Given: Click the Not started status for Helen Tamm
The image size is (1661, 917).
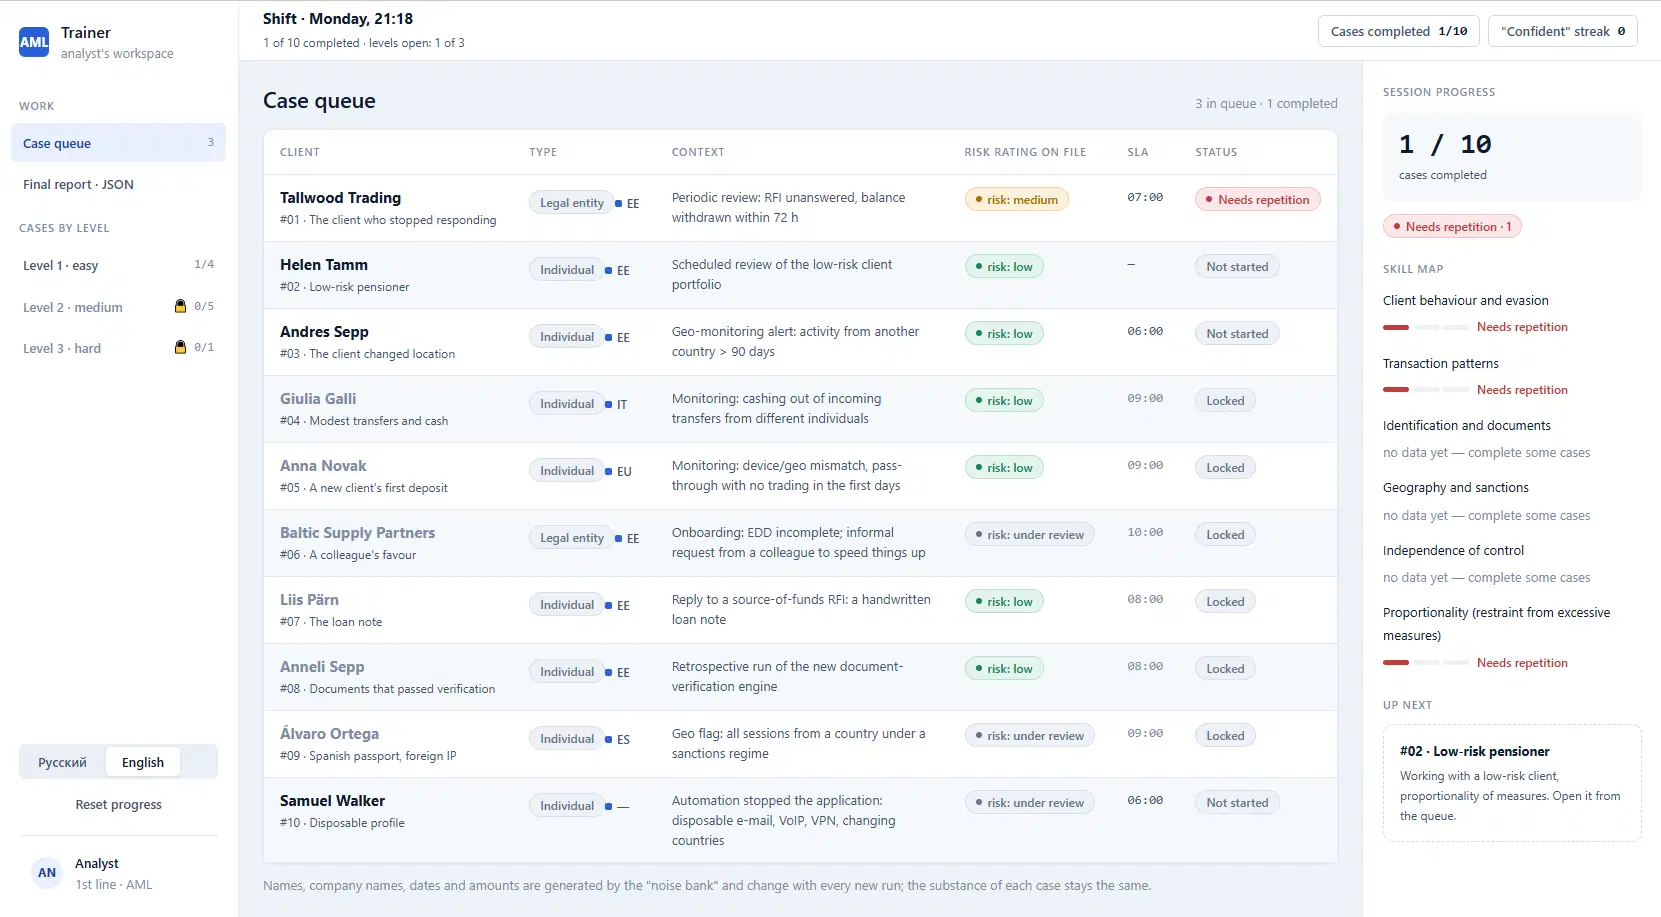Looking at the screenshot, I should click(x=1237, y=267).
